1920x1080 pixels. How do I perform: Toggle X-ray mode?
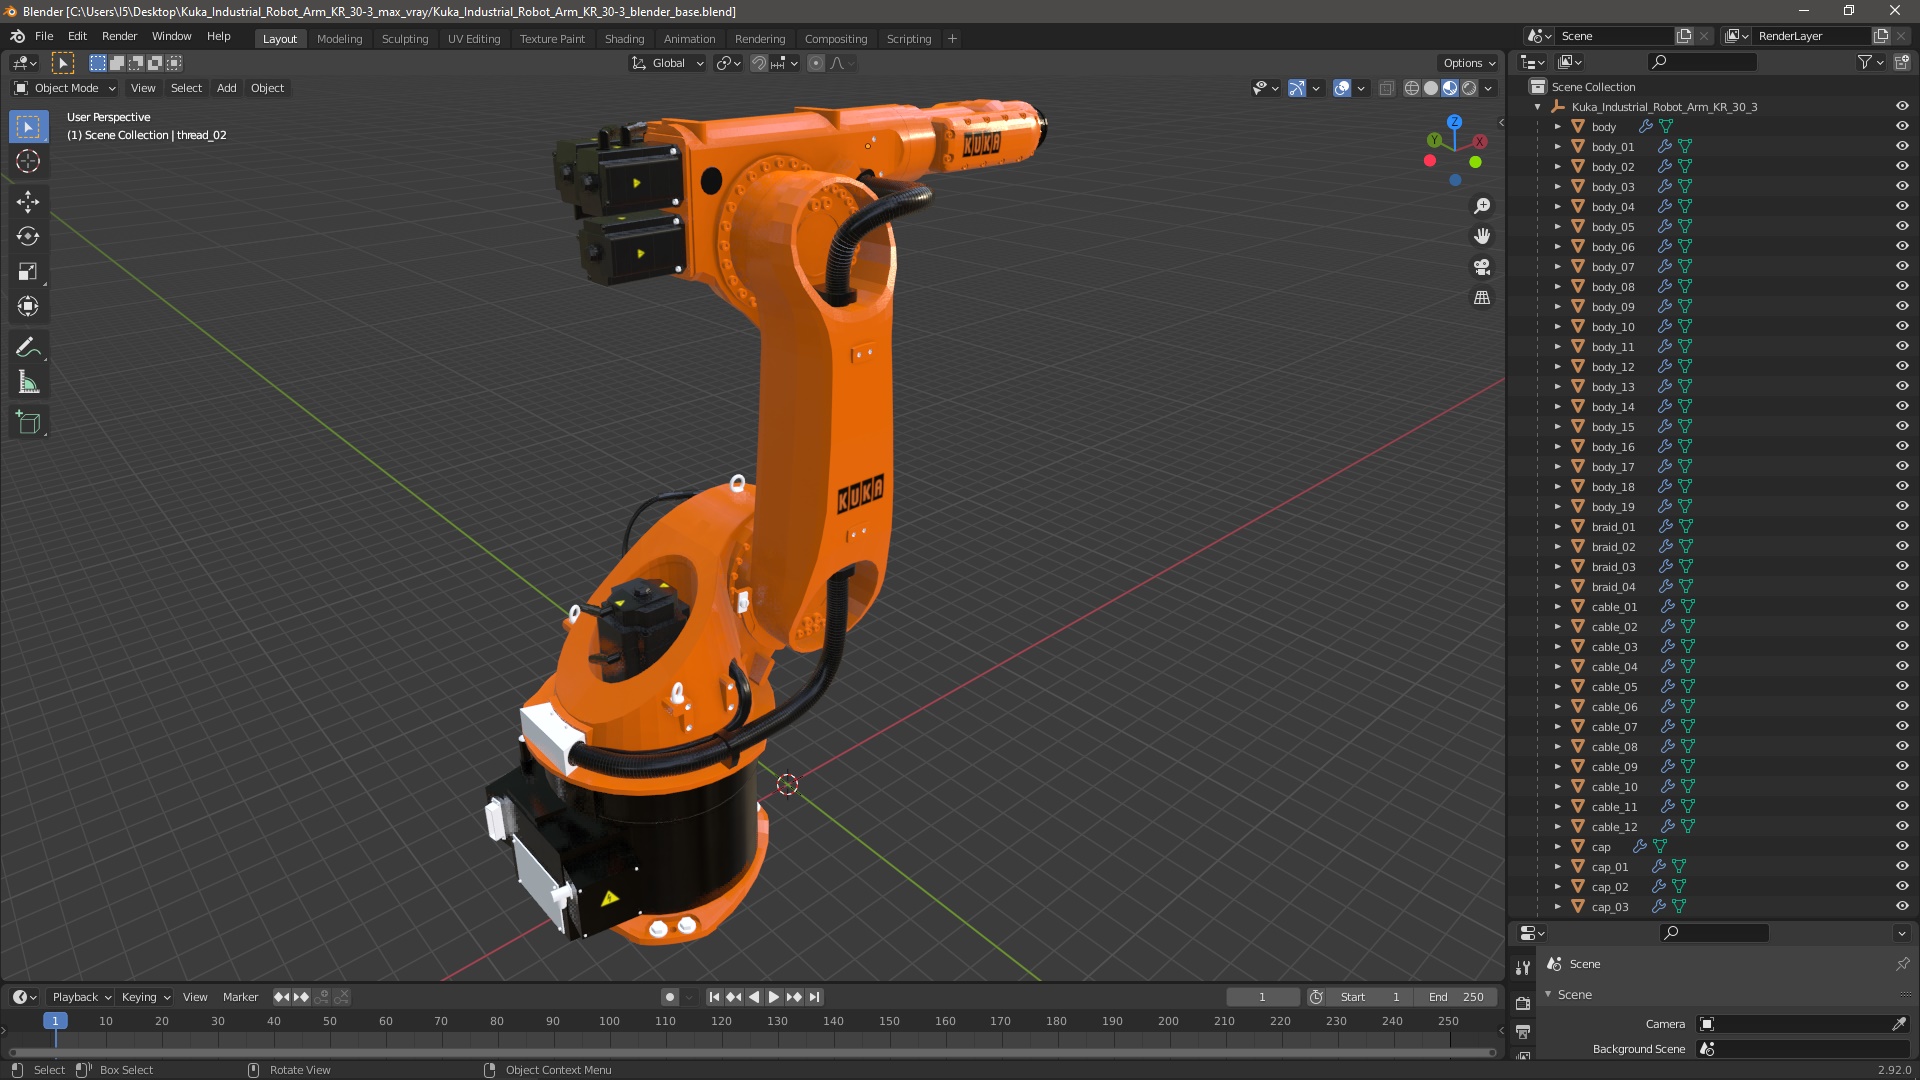pyautogui.click(x=1386, y=88)
